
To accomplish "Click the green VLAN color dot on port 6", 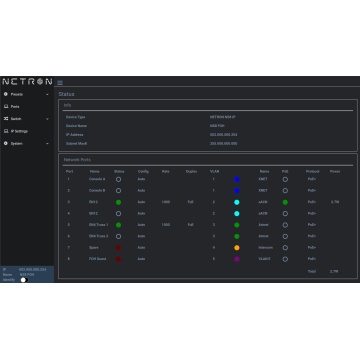I will [x=237, y=236].
